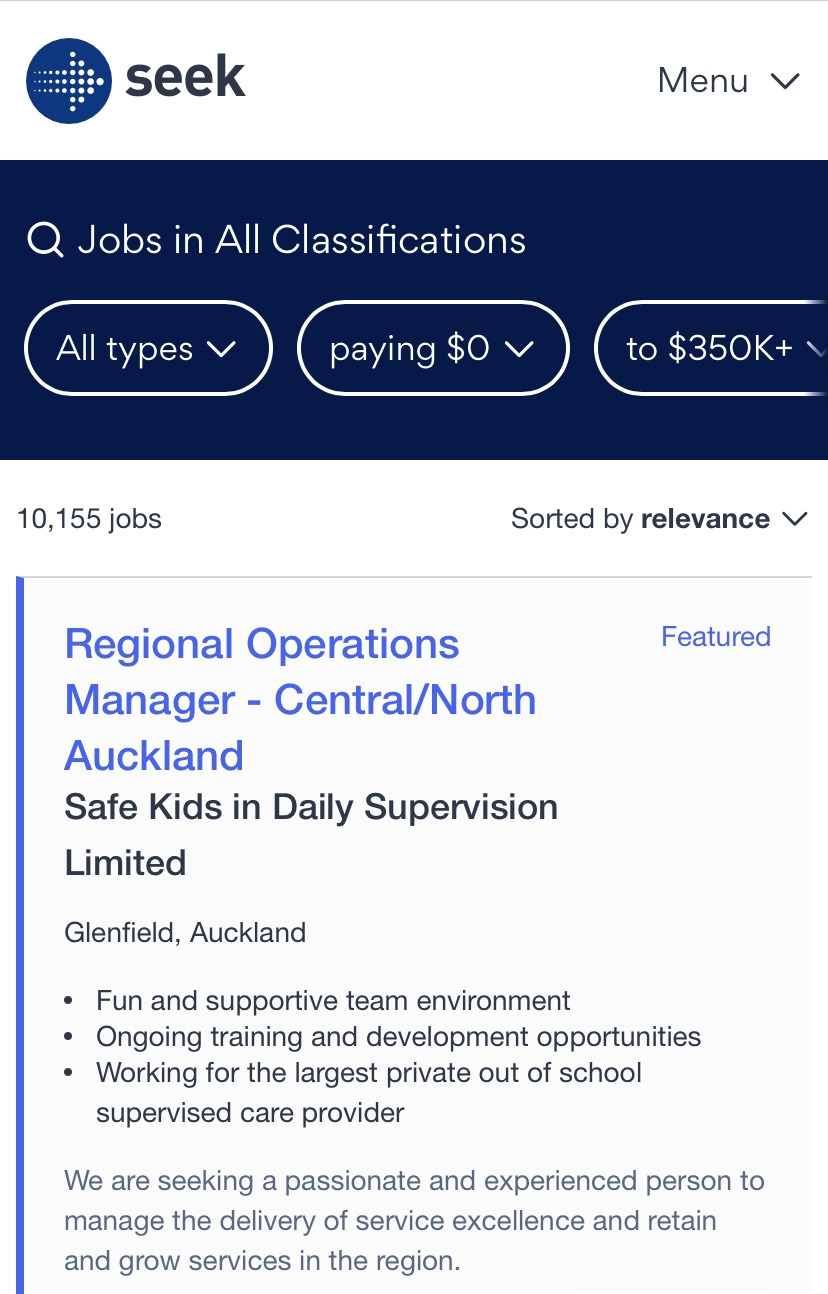This screenshot has height=1294, width=828.
Task: Tap the Jobs in All Classifications search field
Action: click(301, 241)
